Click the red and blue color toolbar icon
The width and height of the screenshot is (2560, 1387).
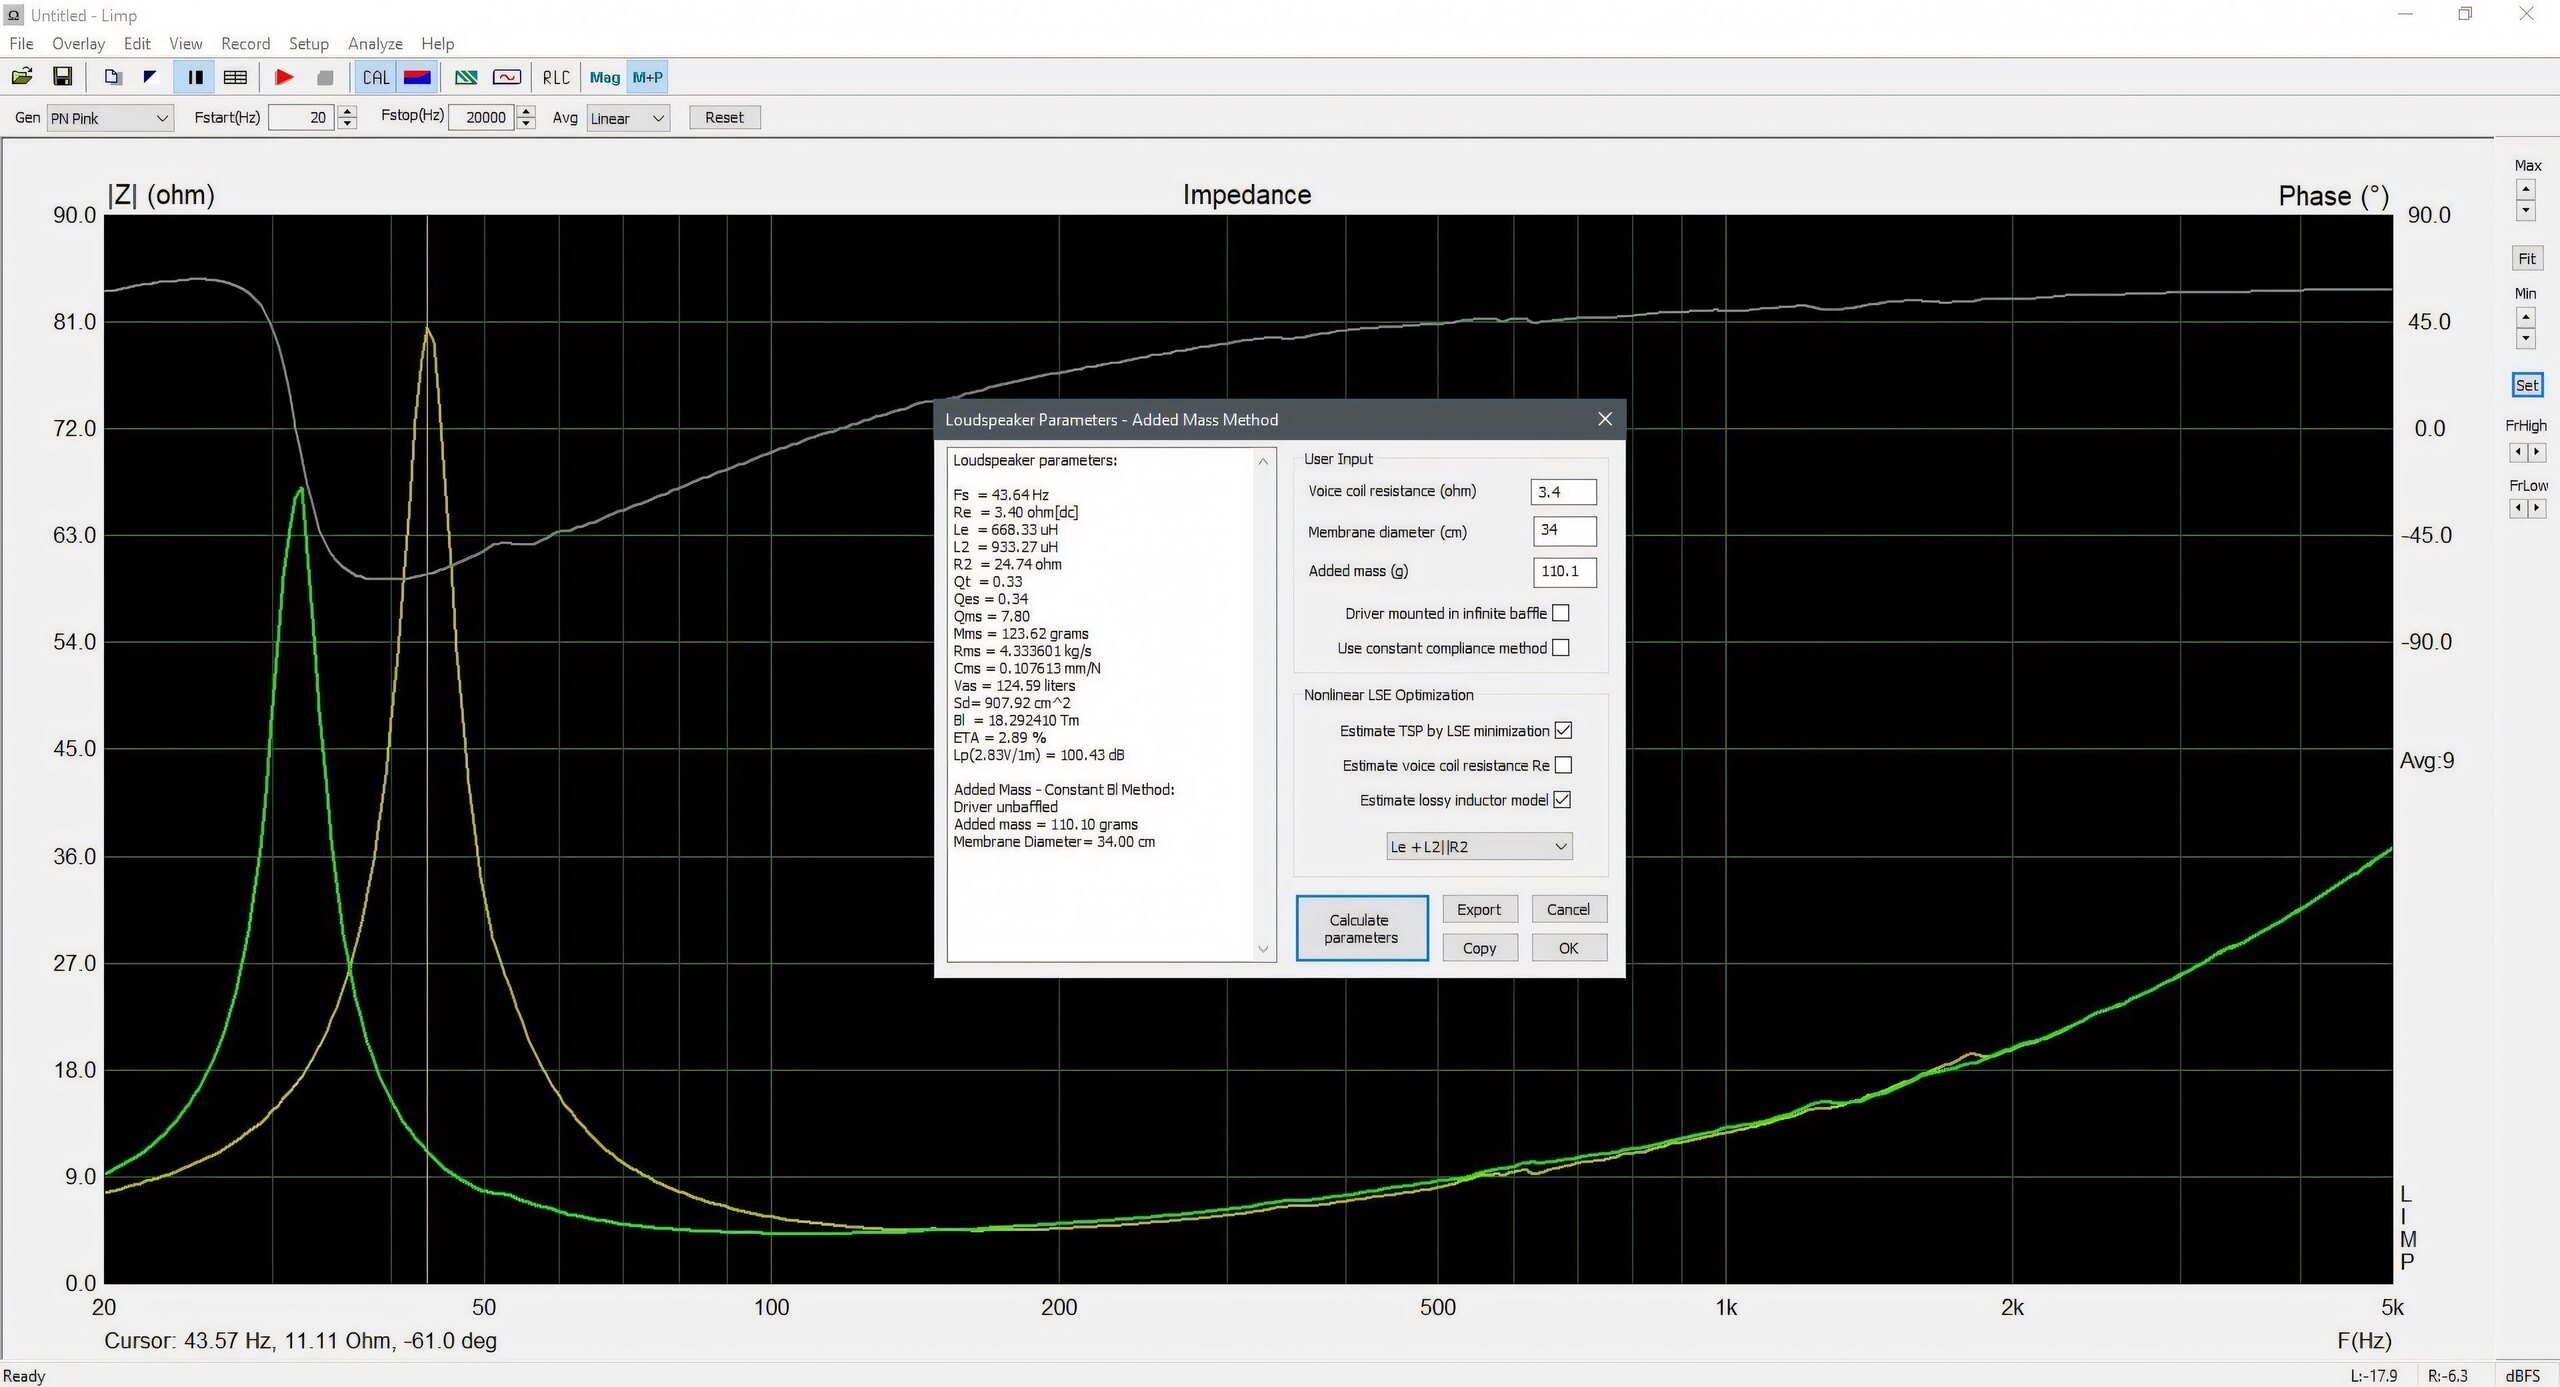click(417, 77)
